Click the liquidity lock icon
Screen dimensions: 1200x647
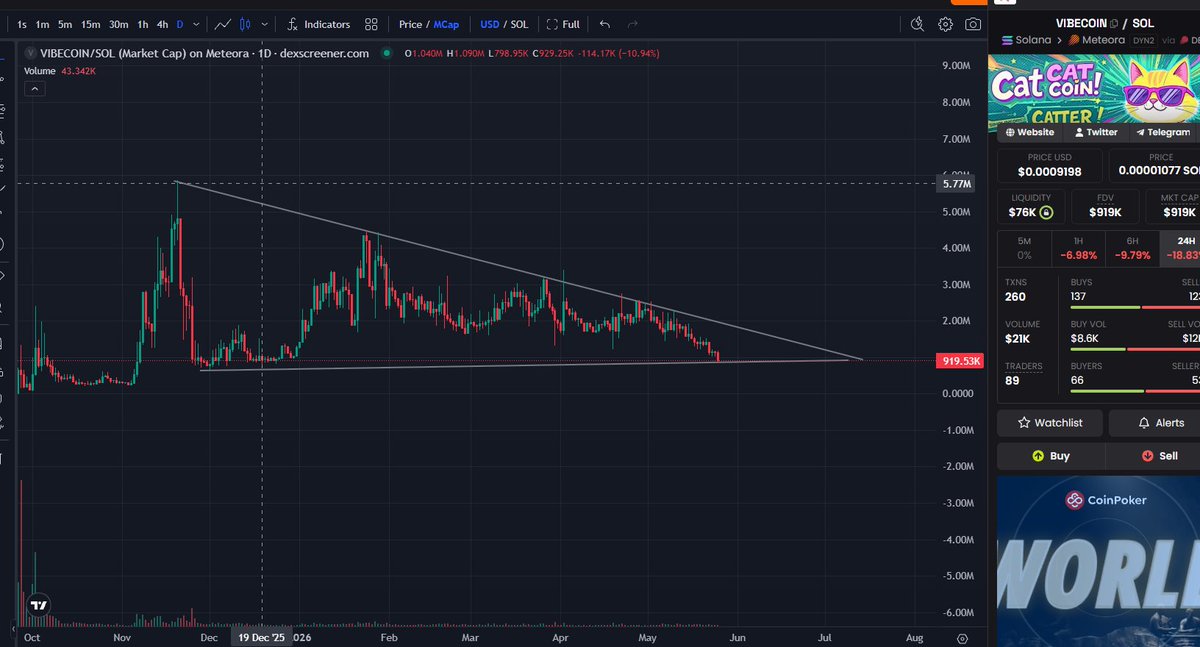coord(1046,213)
